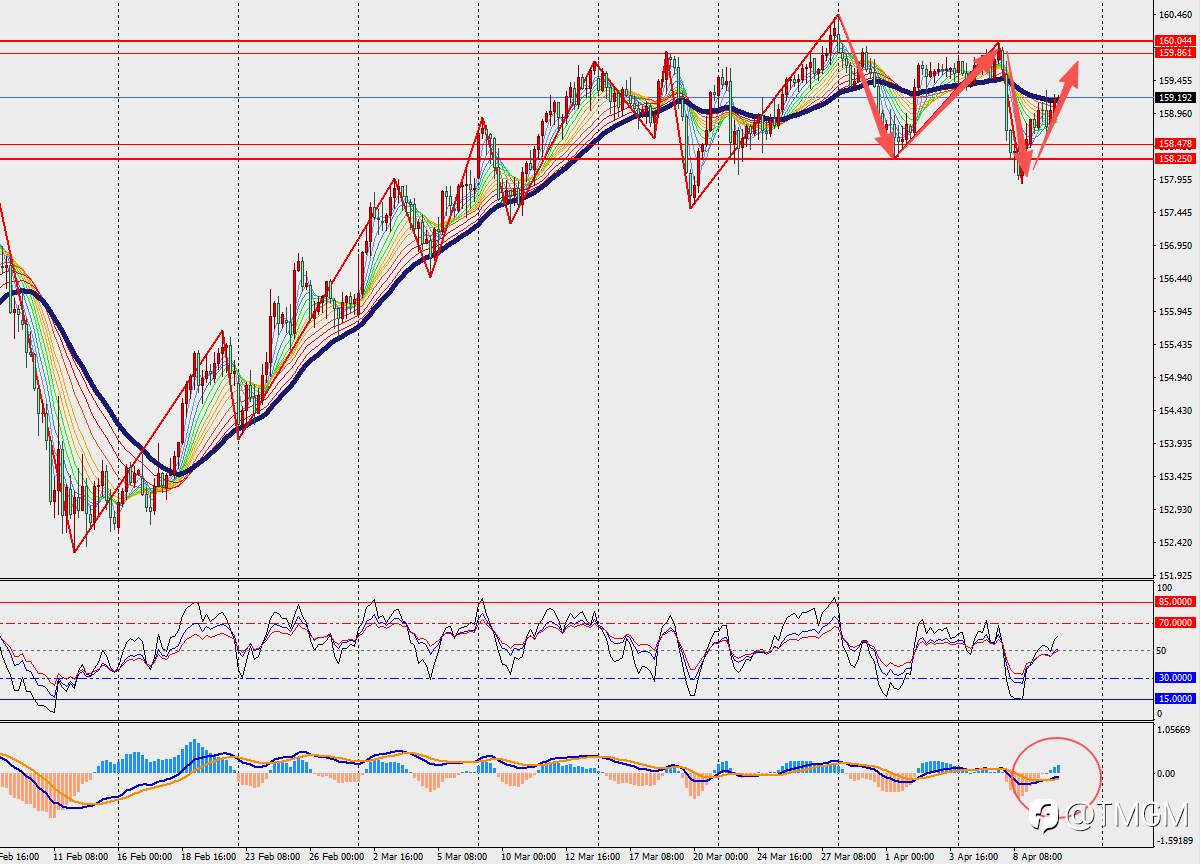This screenshot has width=1201, height=864.
Task: Click the 155.435 price axis value
Action: [x=1176, y=345]
